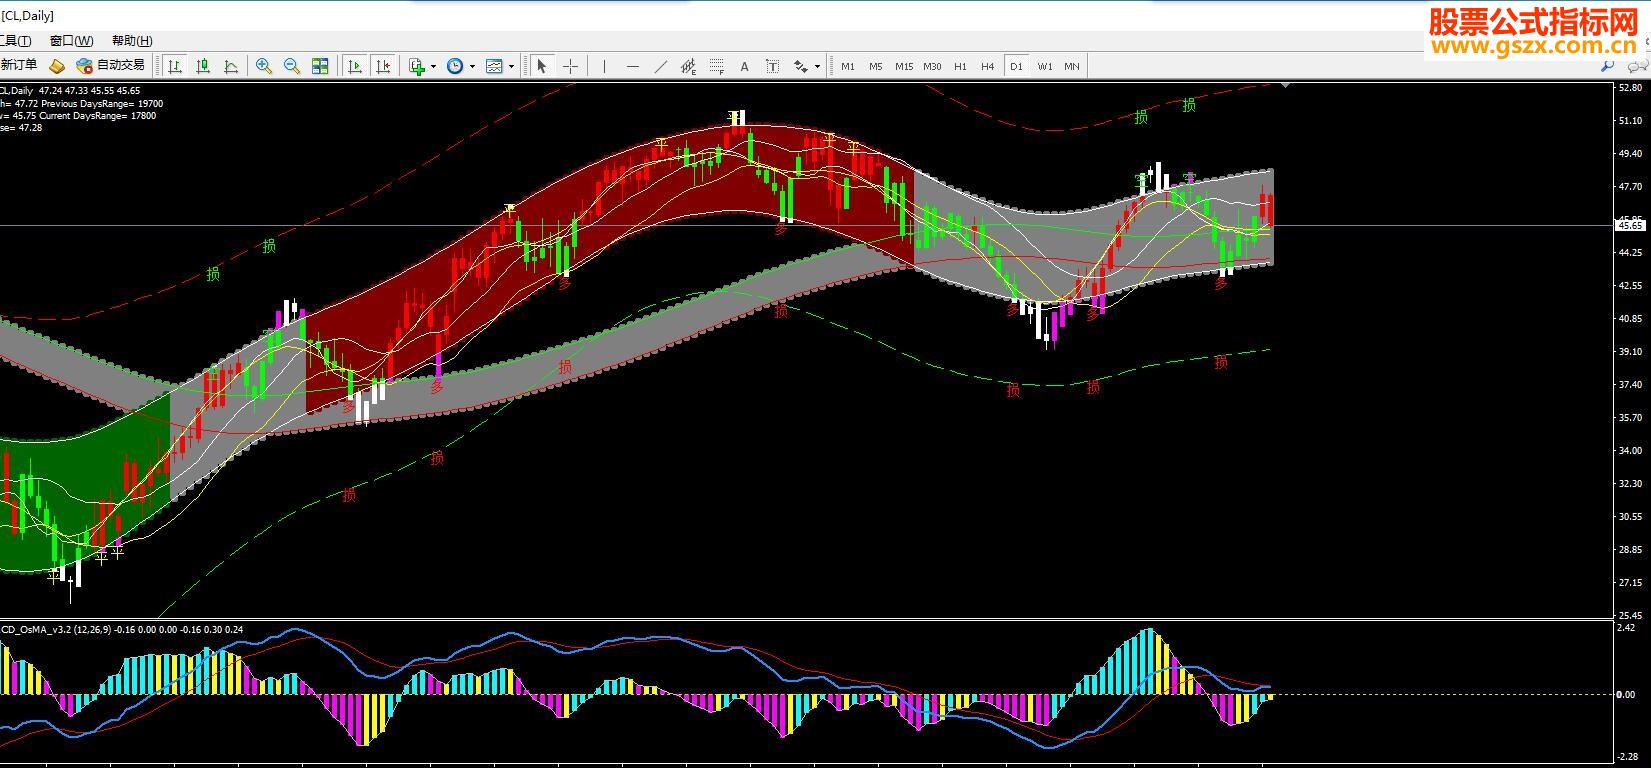The image size is (1651, 768).
Task: Open the 窗口(W) menu
Action: point(71,41)
